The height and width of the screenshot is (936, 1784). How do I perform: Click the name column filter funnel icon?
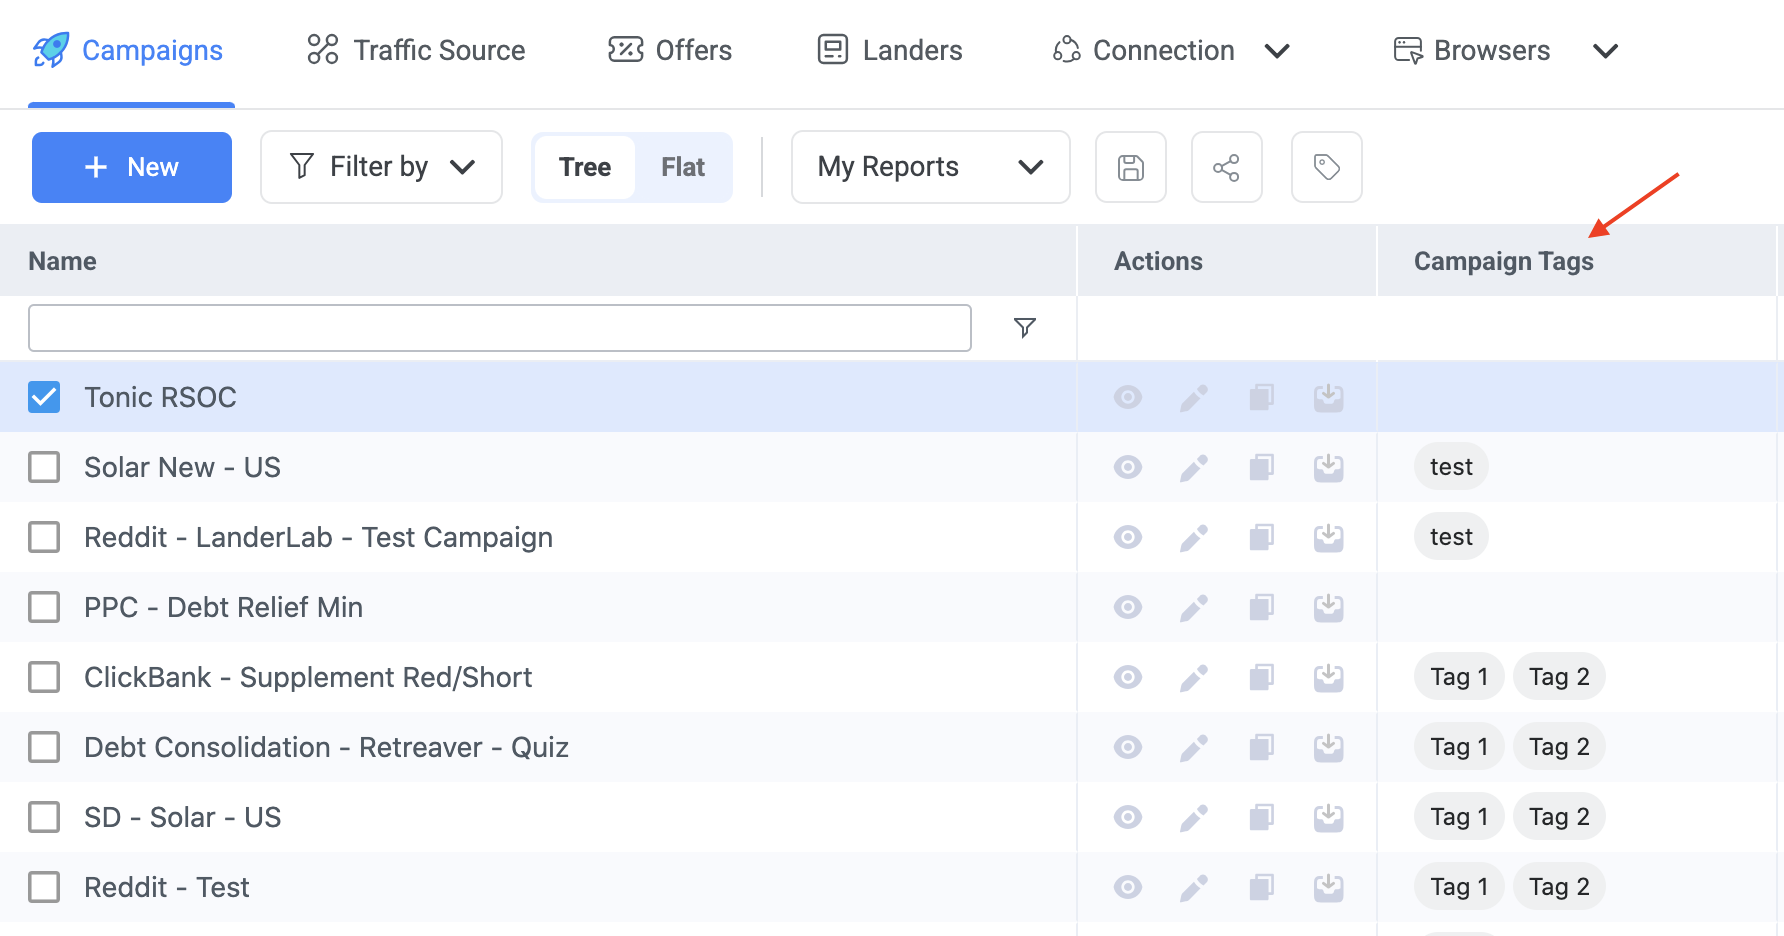click(x=1024, y=328)
